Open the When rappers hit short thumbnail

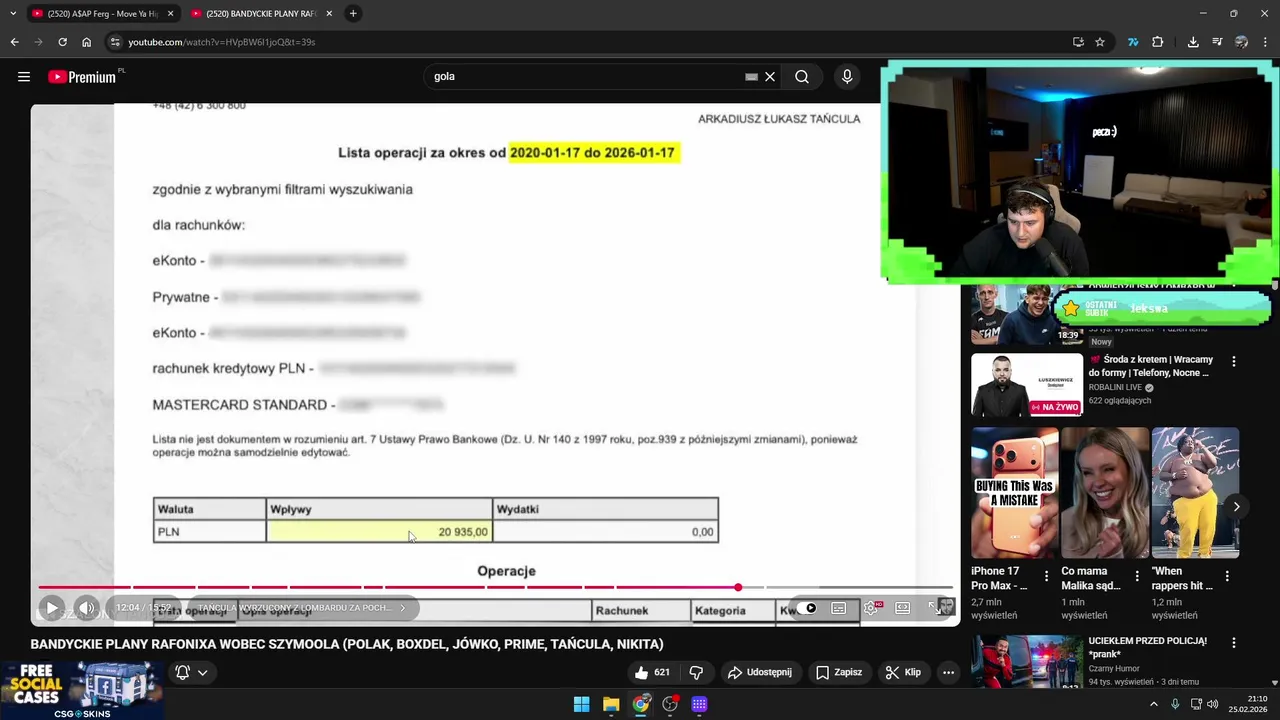pyautogui.click(x=1195, y=493)
